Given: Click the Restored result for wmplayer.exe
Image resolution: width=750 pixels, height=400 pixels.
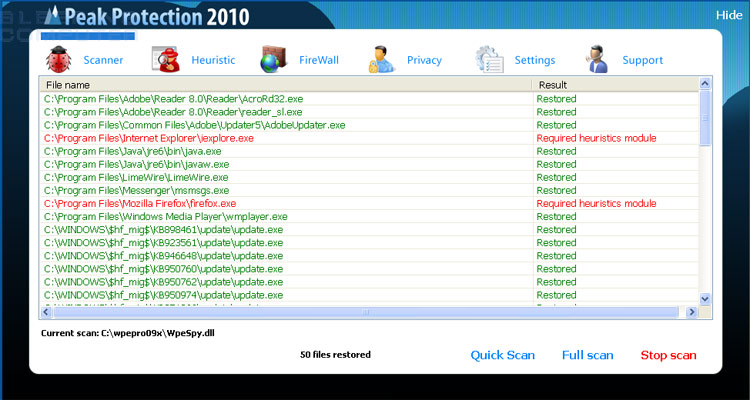Looking at the screenshot, I should click(x=556, y=217).
